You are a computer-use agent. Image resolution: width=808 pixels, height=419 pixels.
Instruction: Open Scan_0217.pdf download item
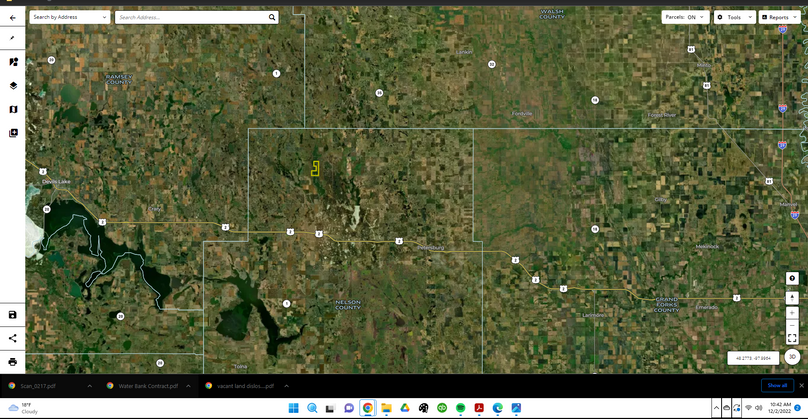(38, 385)
